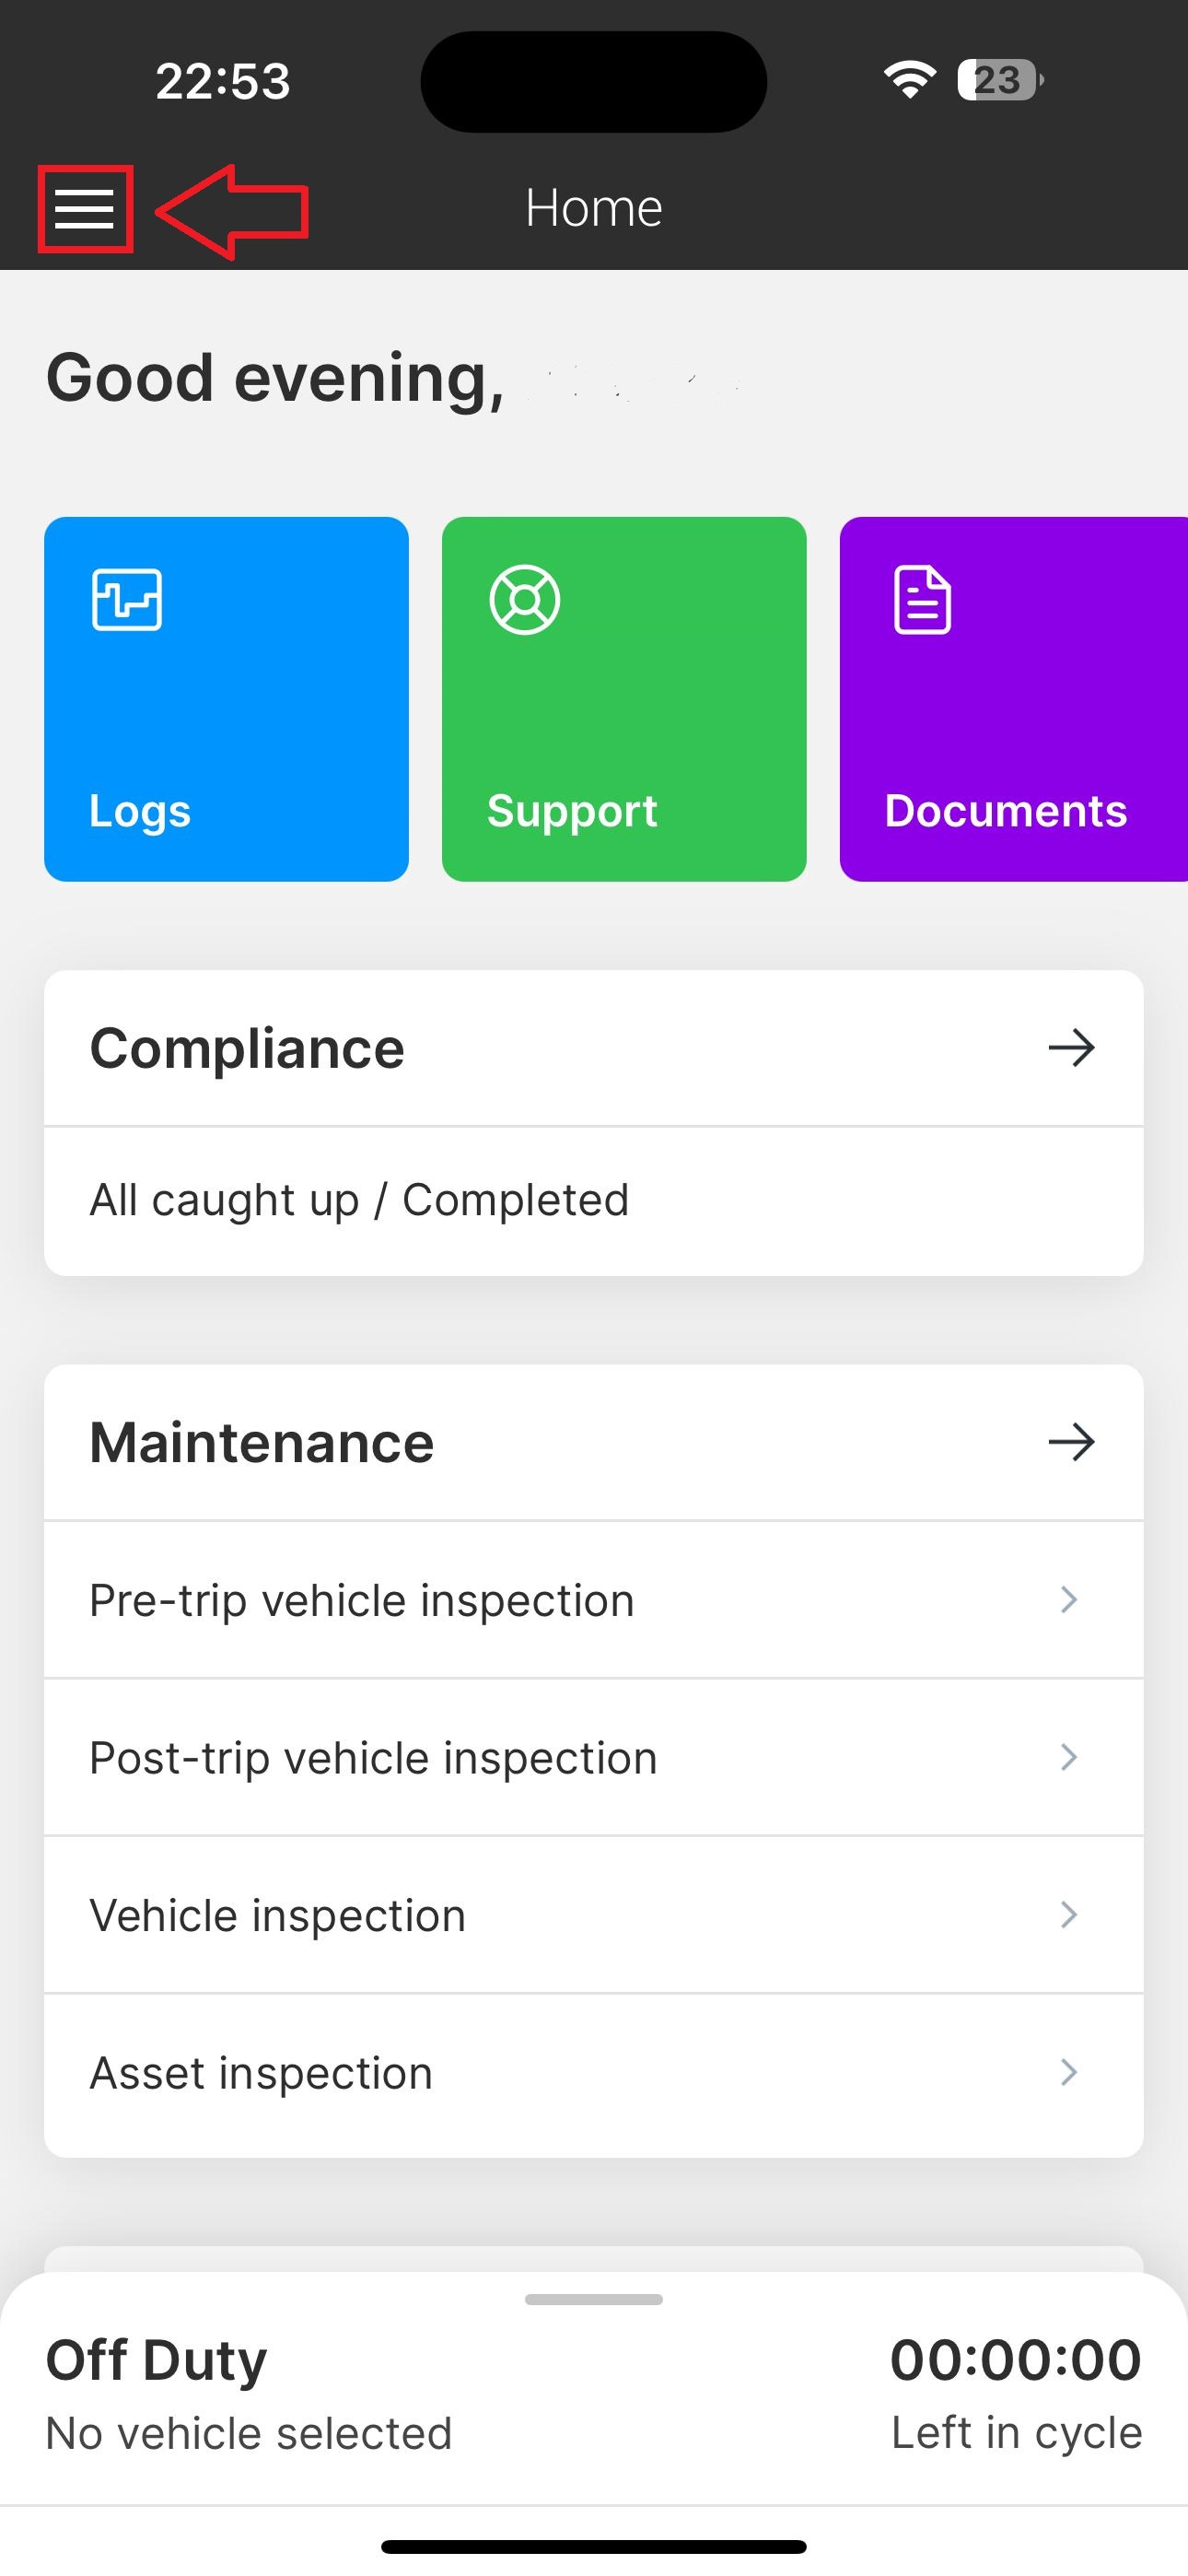Expand Pre-trip vehicle inspection chevron
Viewport: 1188px width, 2576px height.
[1069, 1600]
